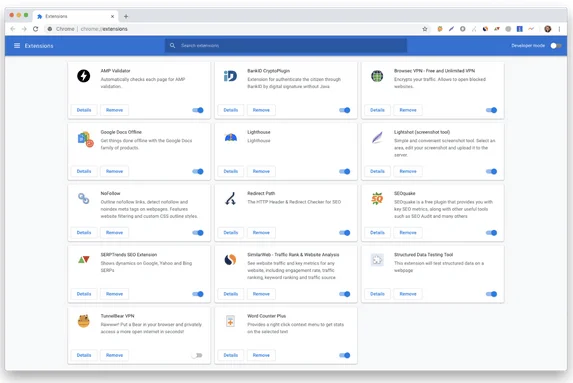Enable Developer mode toggle
Viewport: 573px width, 383px height.
(x=556, y=46)
